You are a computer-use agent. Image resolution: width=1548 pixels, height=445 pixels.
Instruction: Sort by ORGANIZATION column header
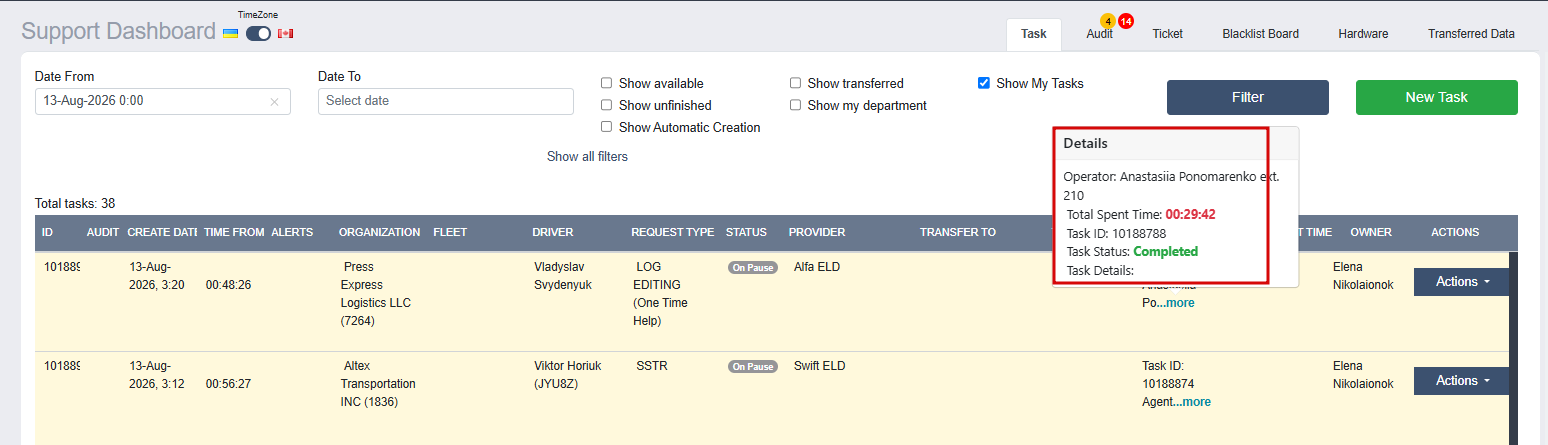[379, 232]
